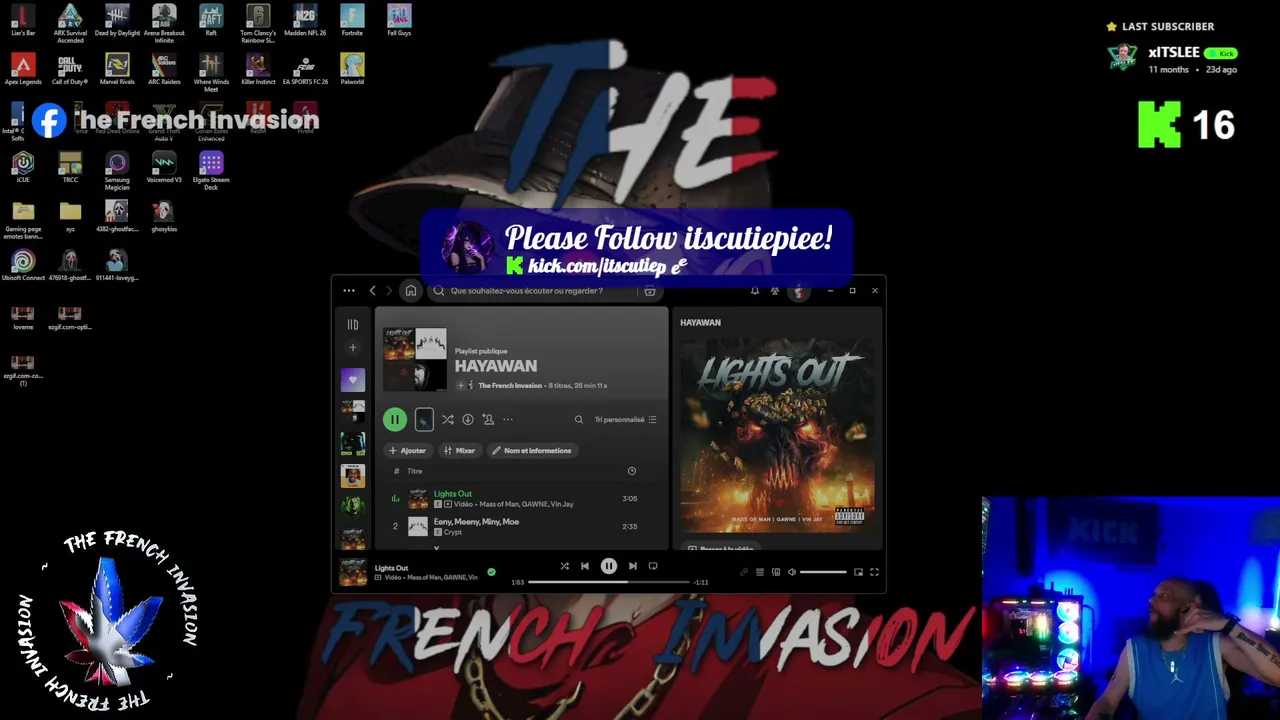The image size is (1280, 720).
Task: Toggle shuffle in the bottom player bar
Action: [564, 566]
